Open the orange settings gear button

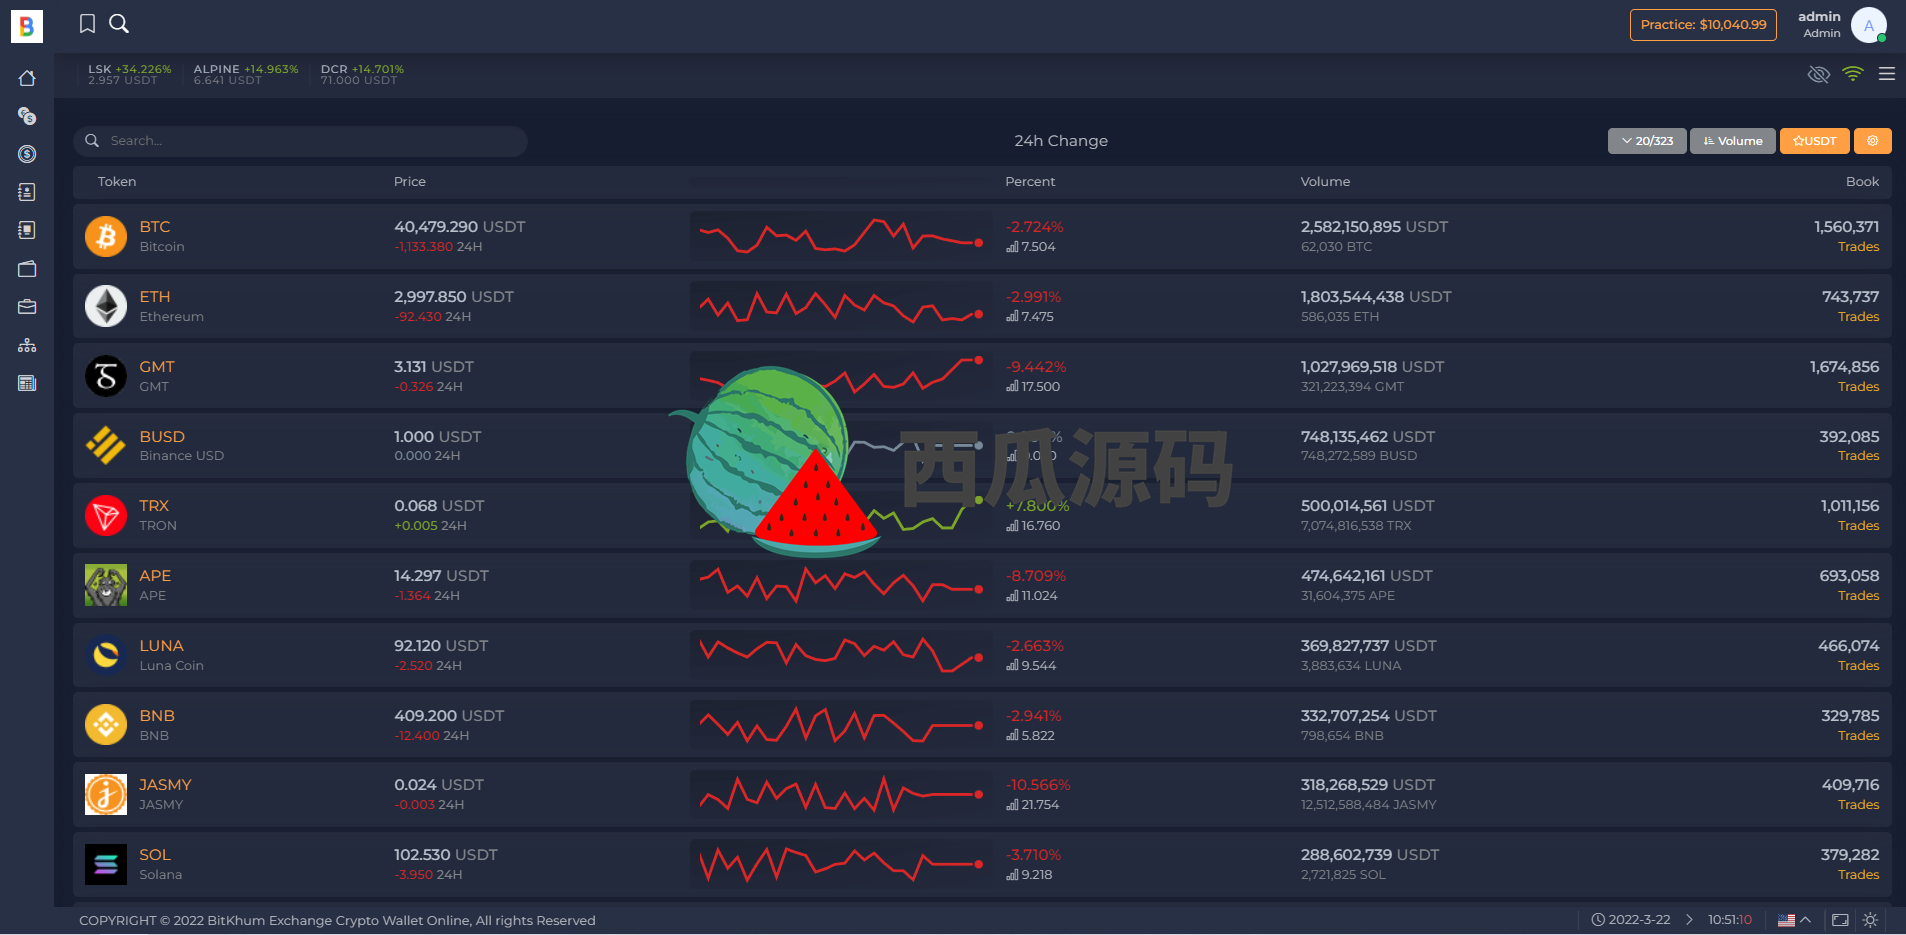click(1873, 141)
